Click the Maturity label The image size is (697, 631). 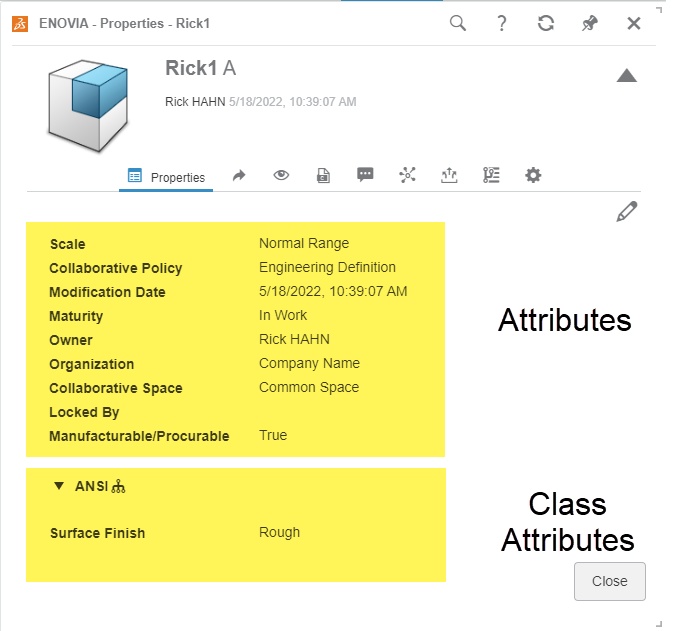coord(76,316)
